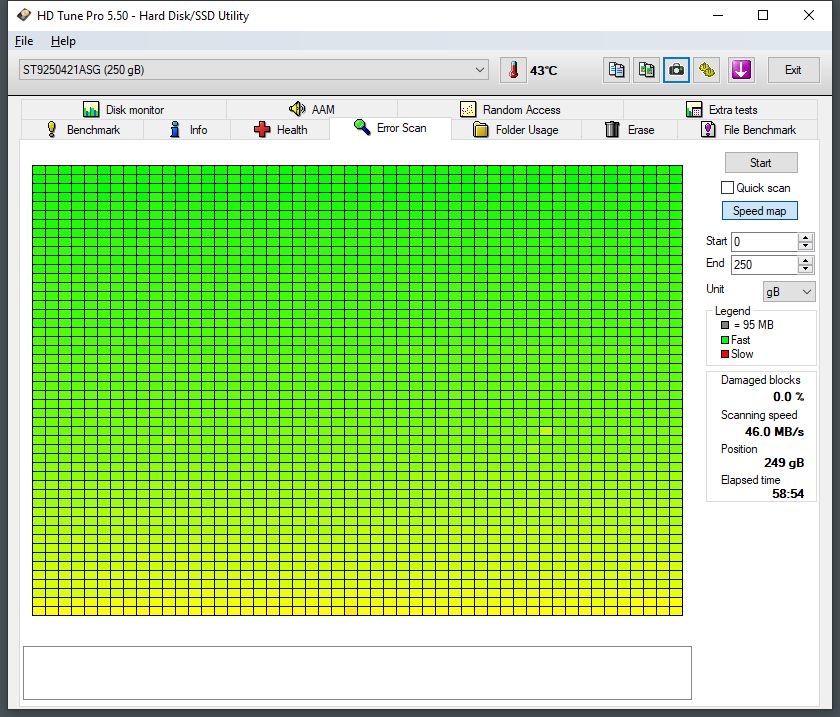Click the 58:54 elapsed time value

788,494
